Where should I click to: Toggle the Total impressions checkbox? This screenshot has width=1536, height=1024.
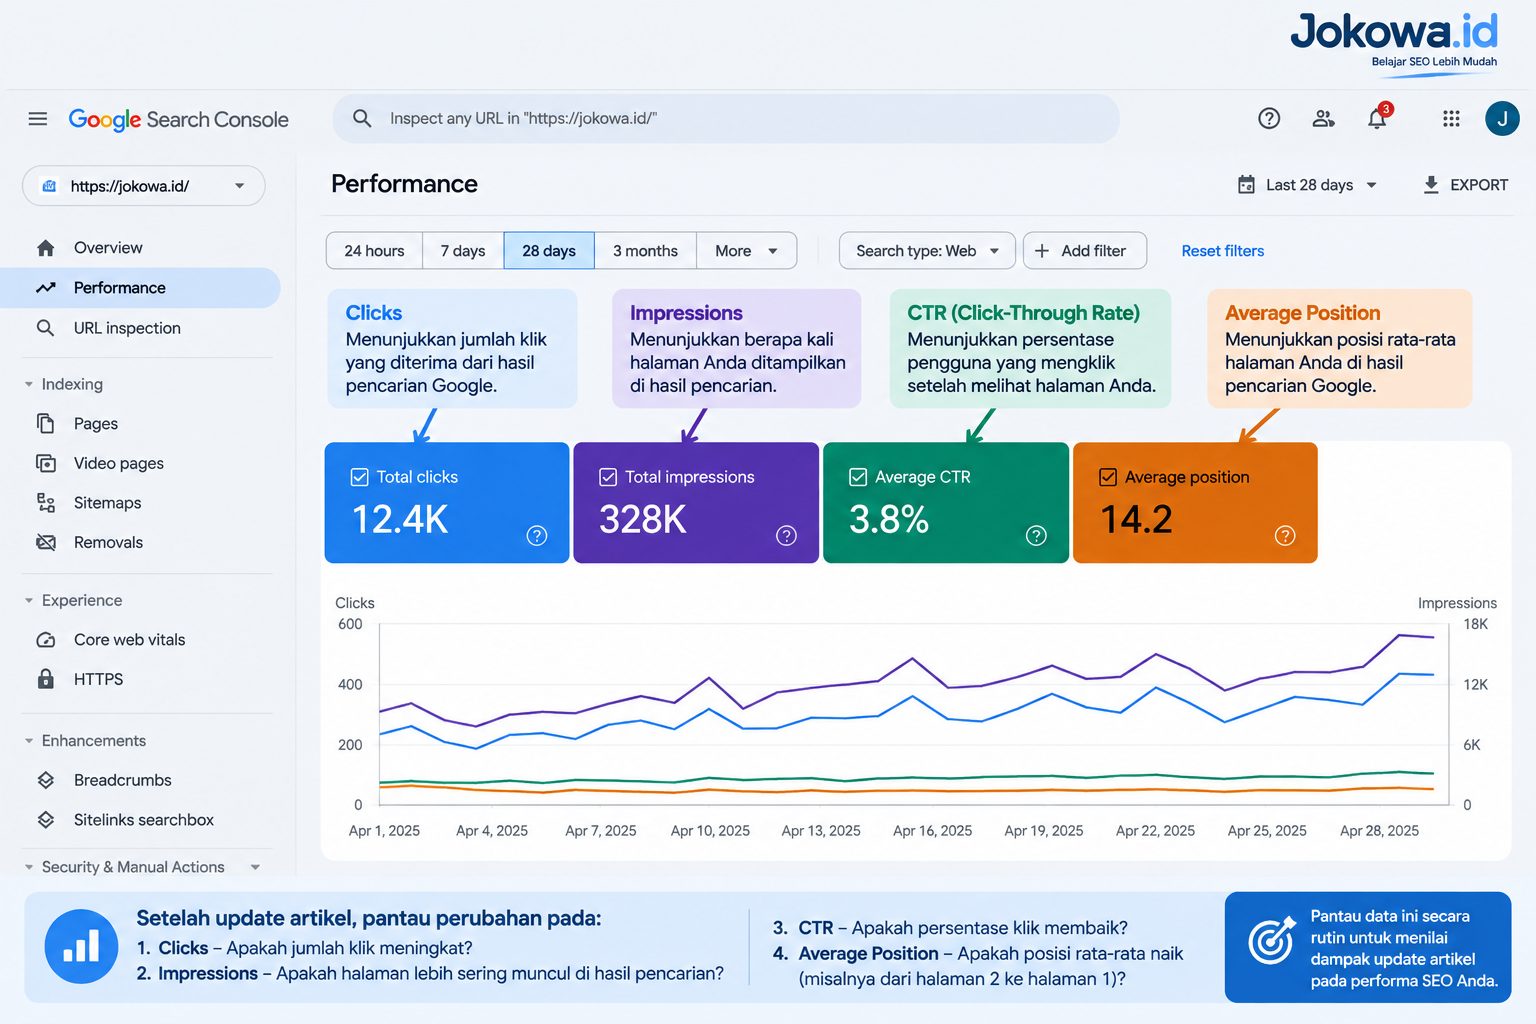[x=608, y=477]
